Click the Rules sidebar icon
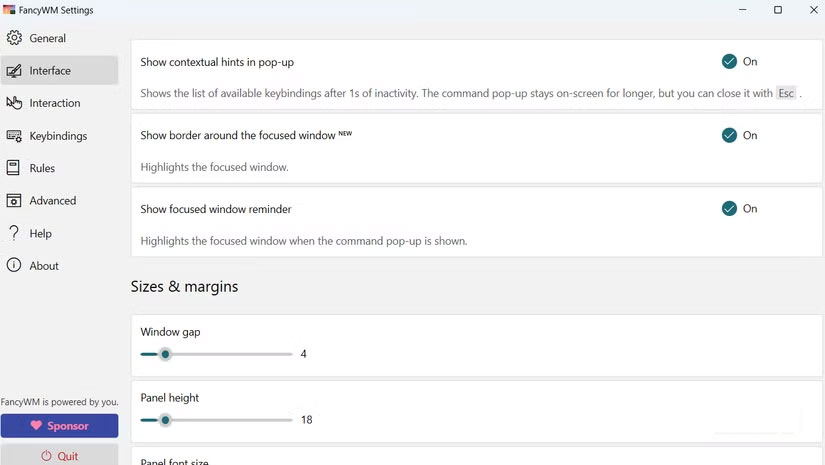Screen dimensions: 825x465 [x=14, y=168]
